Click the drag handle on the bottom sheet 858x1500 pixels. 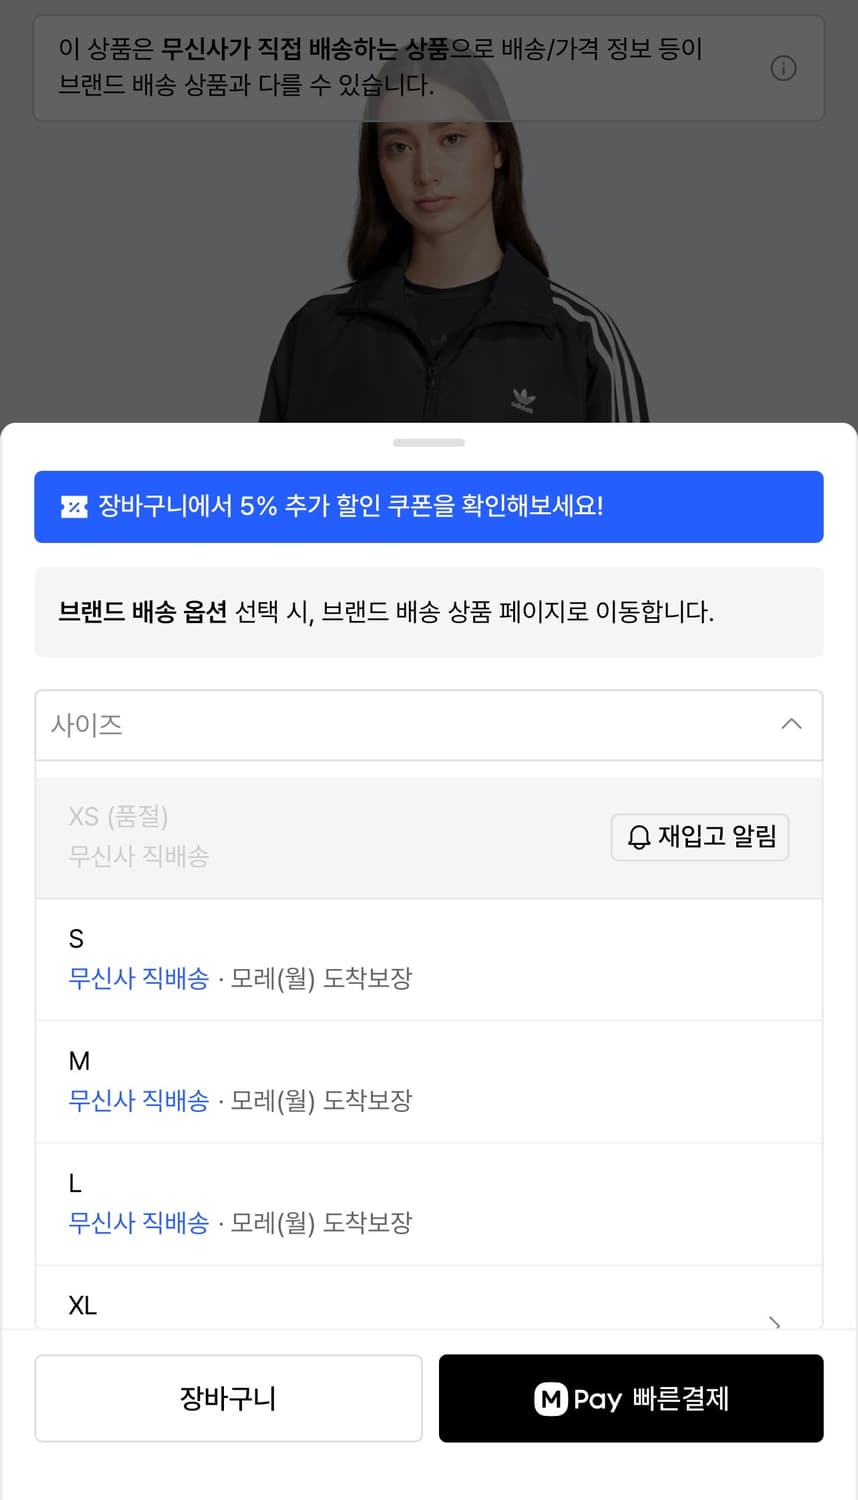[x=428, y=441]
